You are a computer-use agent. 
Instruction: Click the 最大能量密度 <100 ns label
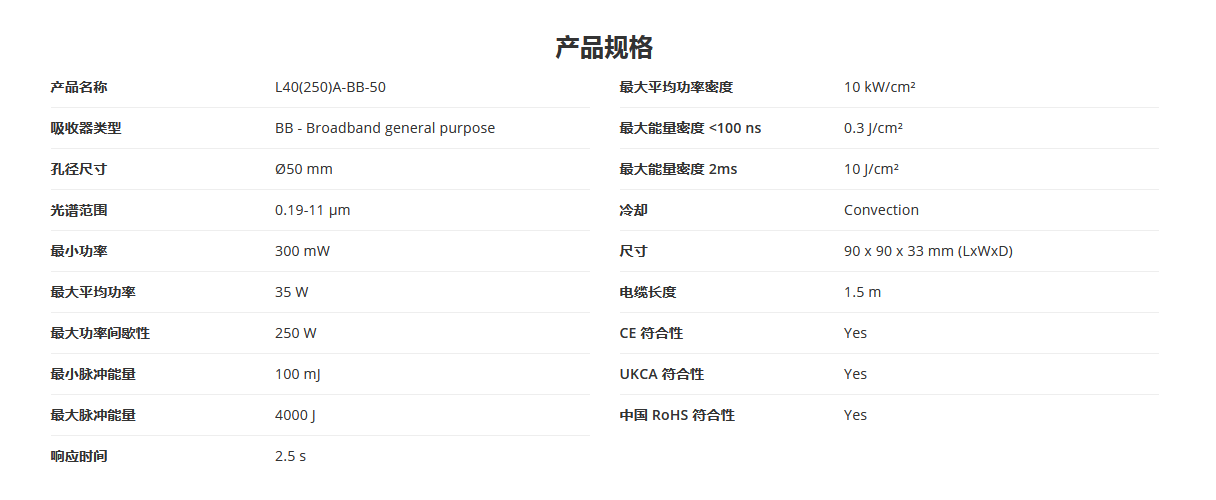[690, 128]
